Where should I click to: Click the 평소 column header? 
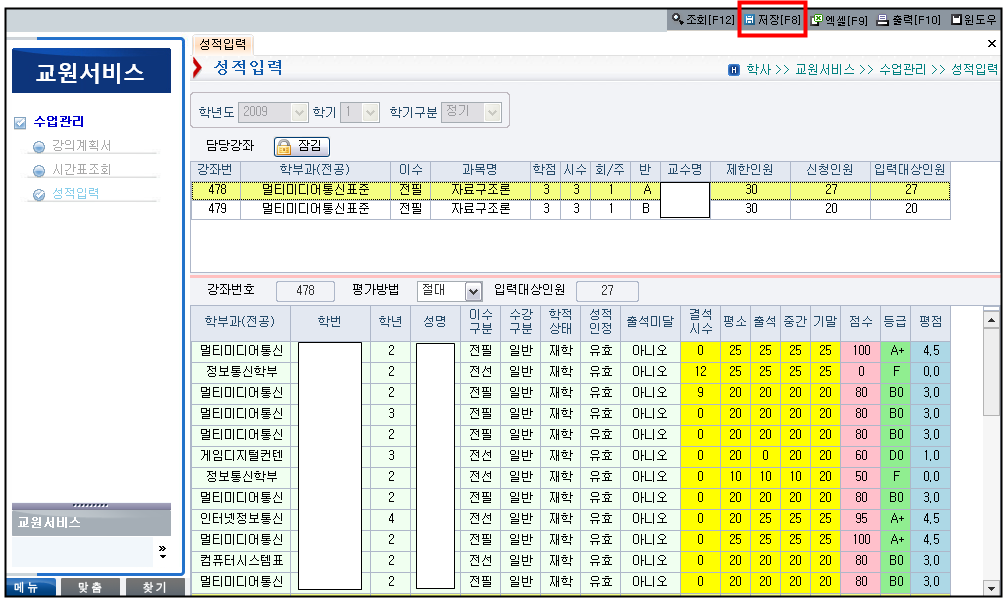735,322
